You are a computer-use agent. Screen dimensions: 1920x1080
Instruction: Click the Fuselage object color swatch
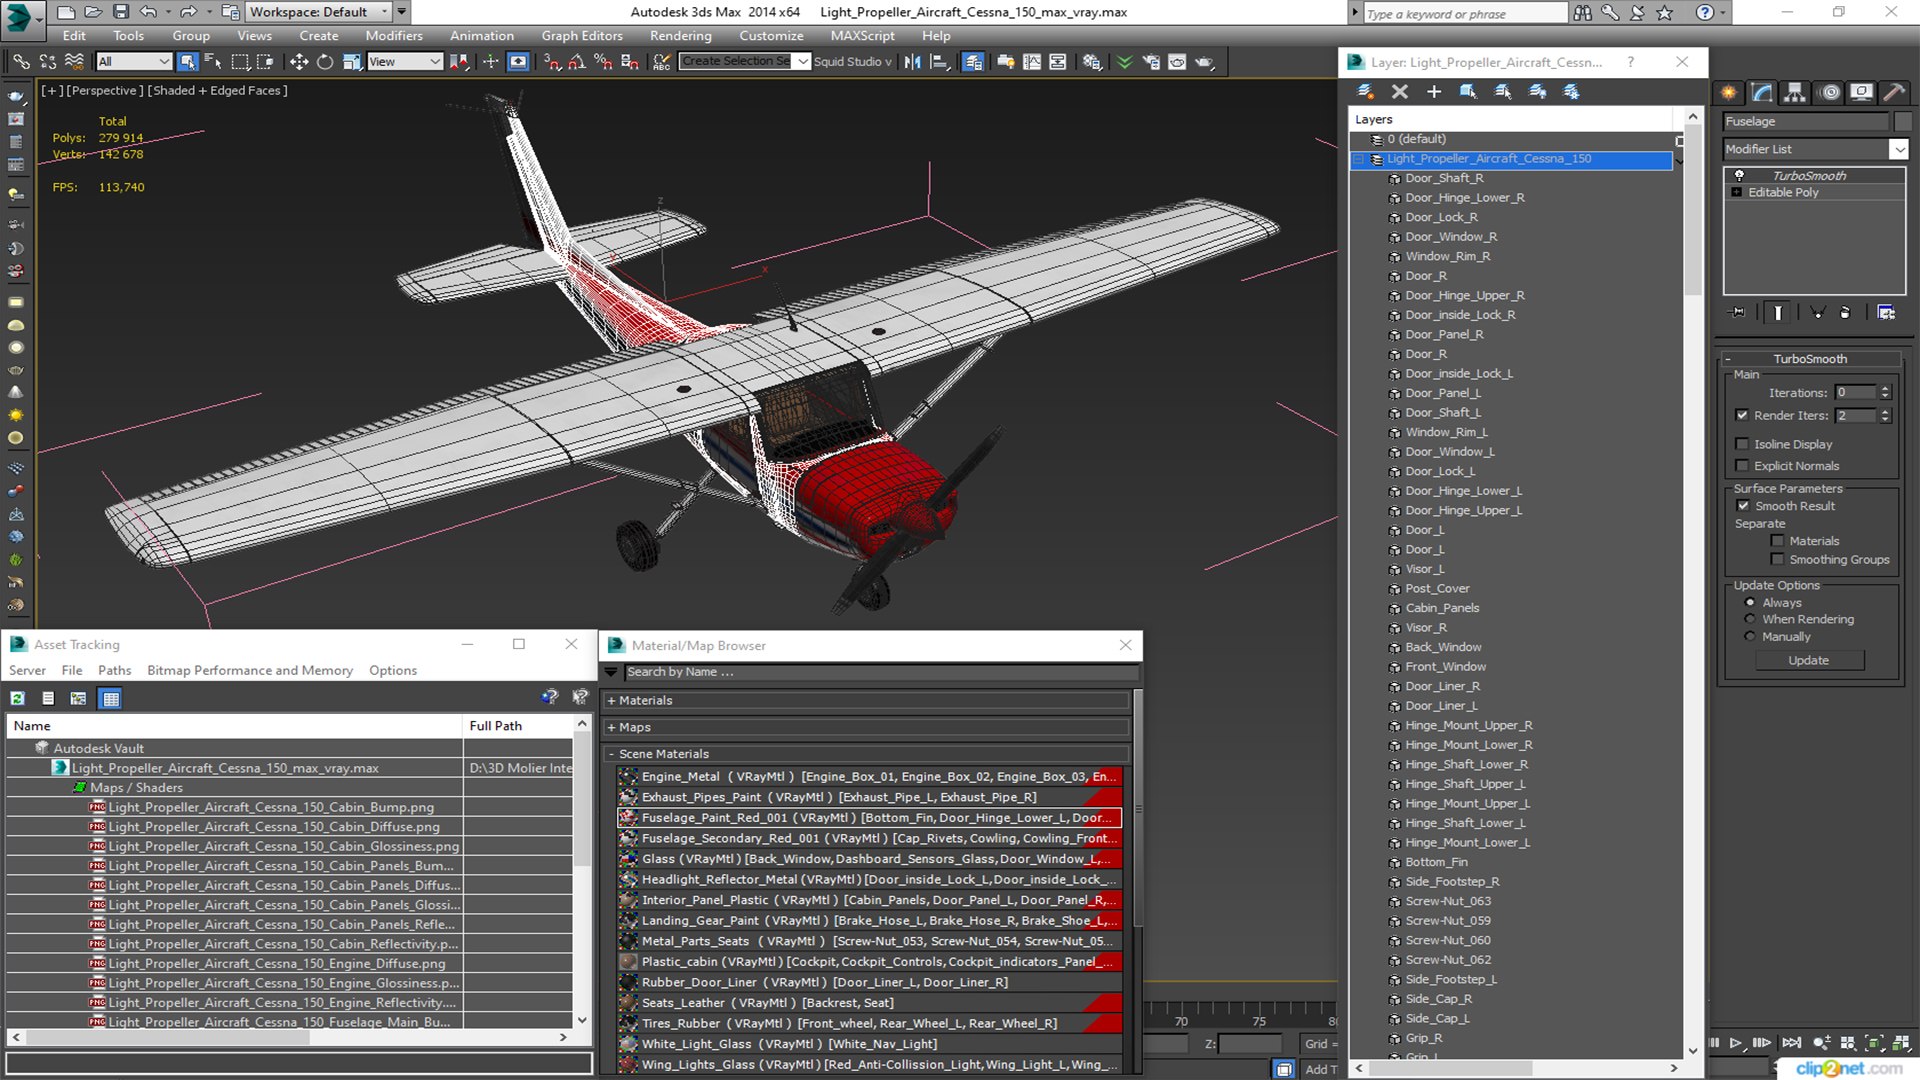pyautogui.click(x=1902, y=122)
